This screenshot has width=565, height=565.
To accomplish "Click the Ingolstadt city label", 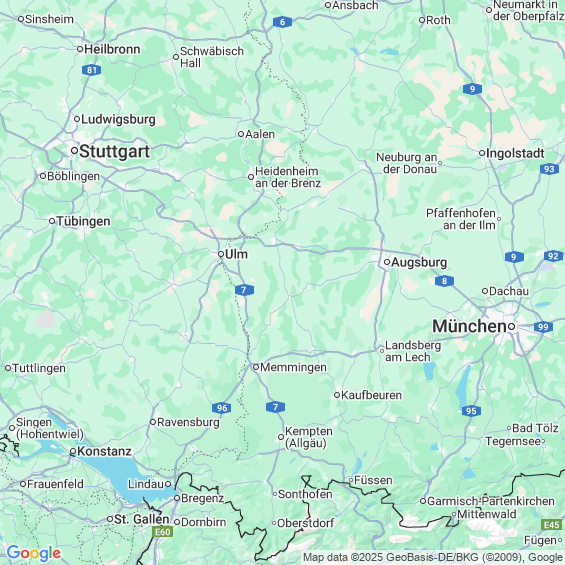I will point(515,154).
